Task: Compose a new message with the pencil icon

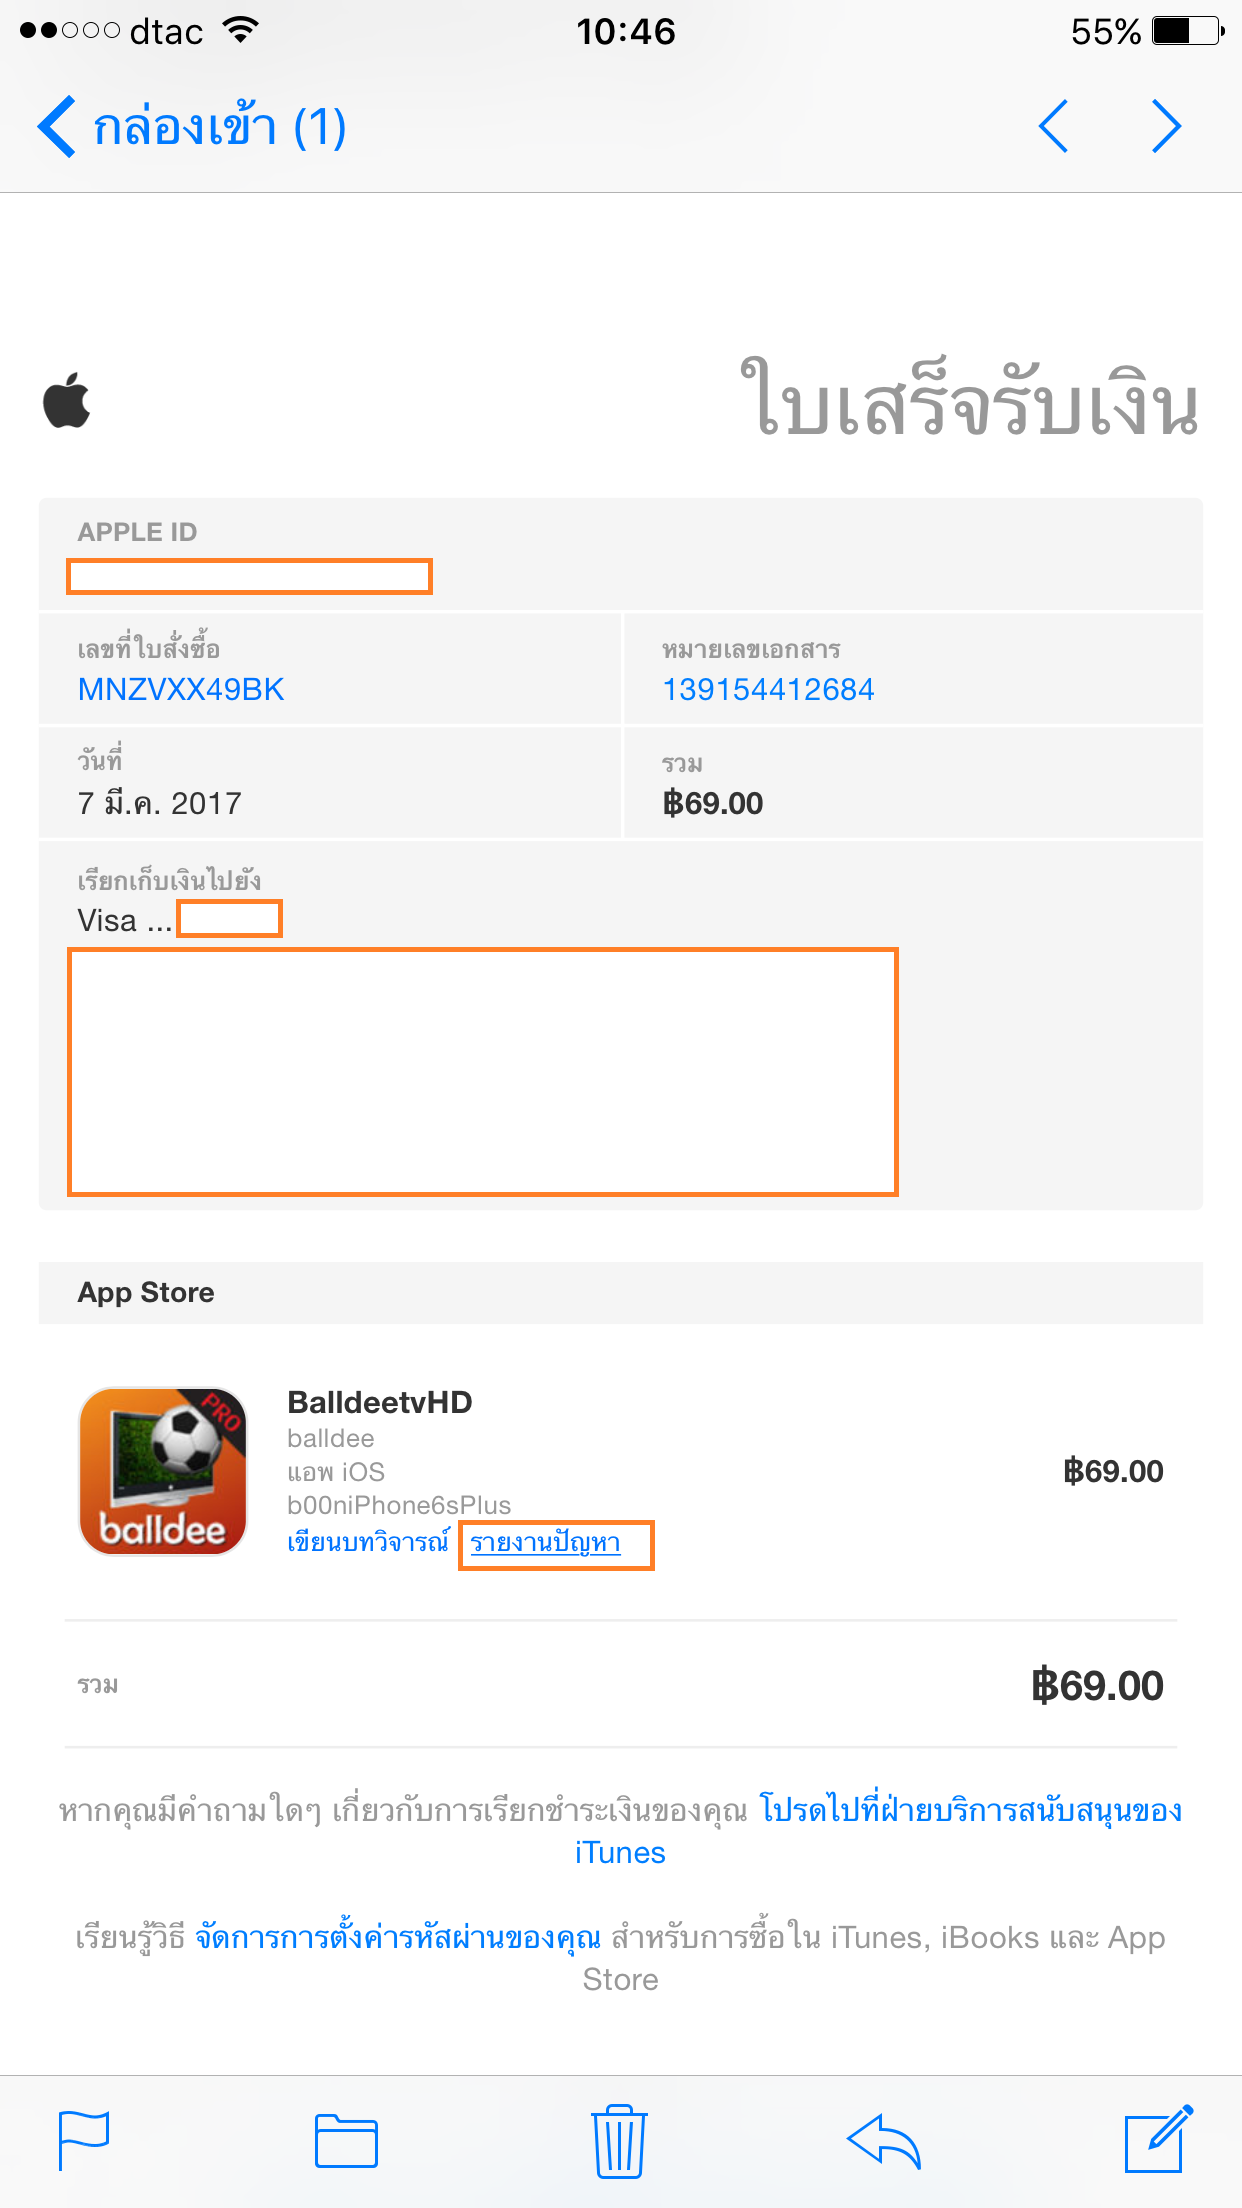Action: pos(1158,2141)
